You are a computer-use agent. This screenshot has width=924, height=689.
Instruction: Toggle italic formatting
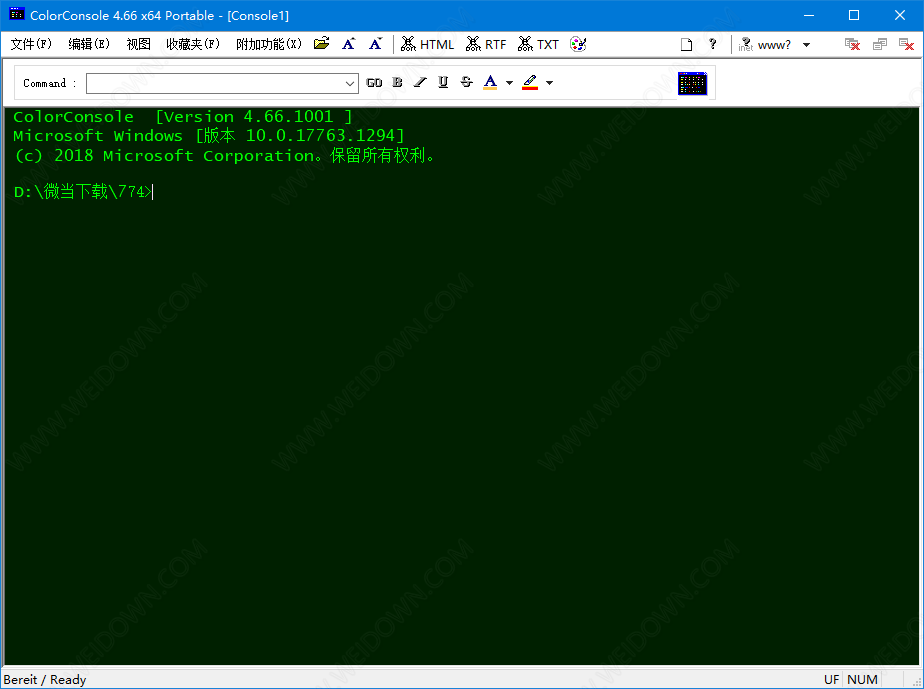pyautogui.click(x=420, y=83)
